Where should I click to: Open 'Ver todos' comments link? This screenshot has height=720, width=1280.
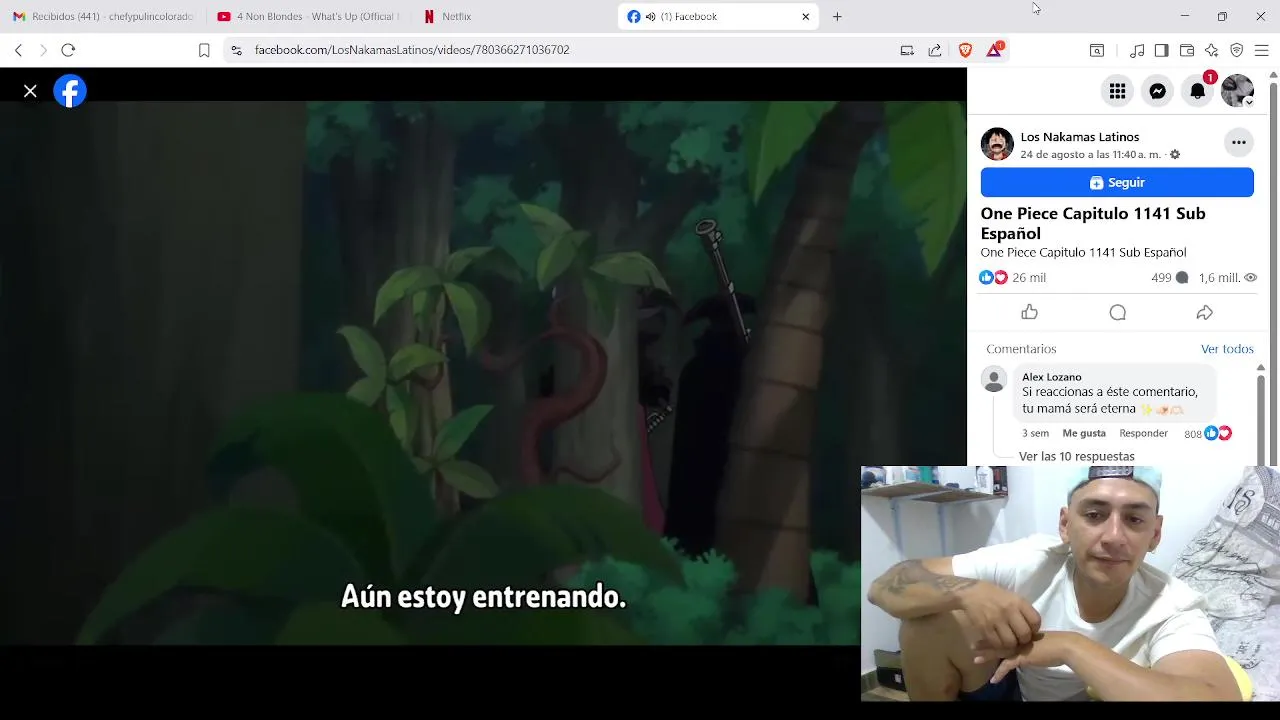1227,348
